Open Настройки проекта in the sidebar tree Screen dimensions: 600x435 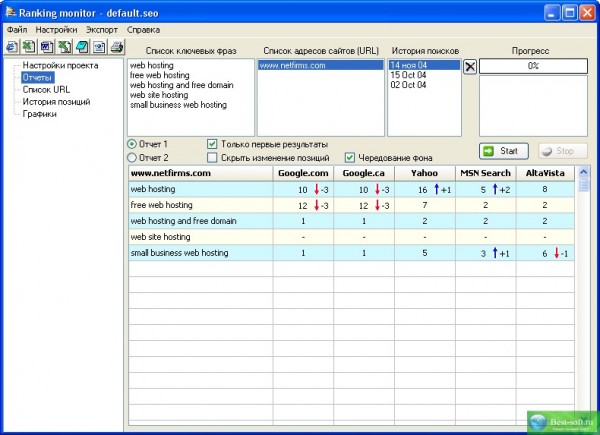pos(56,65)
